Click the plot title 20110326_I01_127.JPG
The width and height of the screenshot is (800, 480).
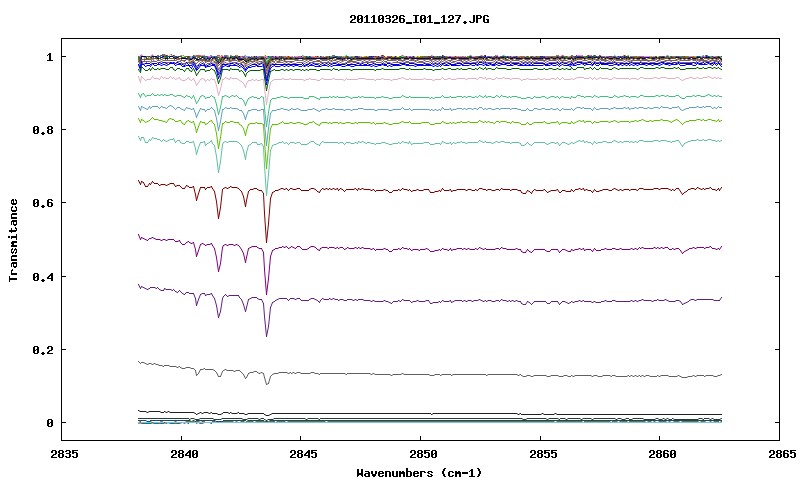(x=419, y=19)
